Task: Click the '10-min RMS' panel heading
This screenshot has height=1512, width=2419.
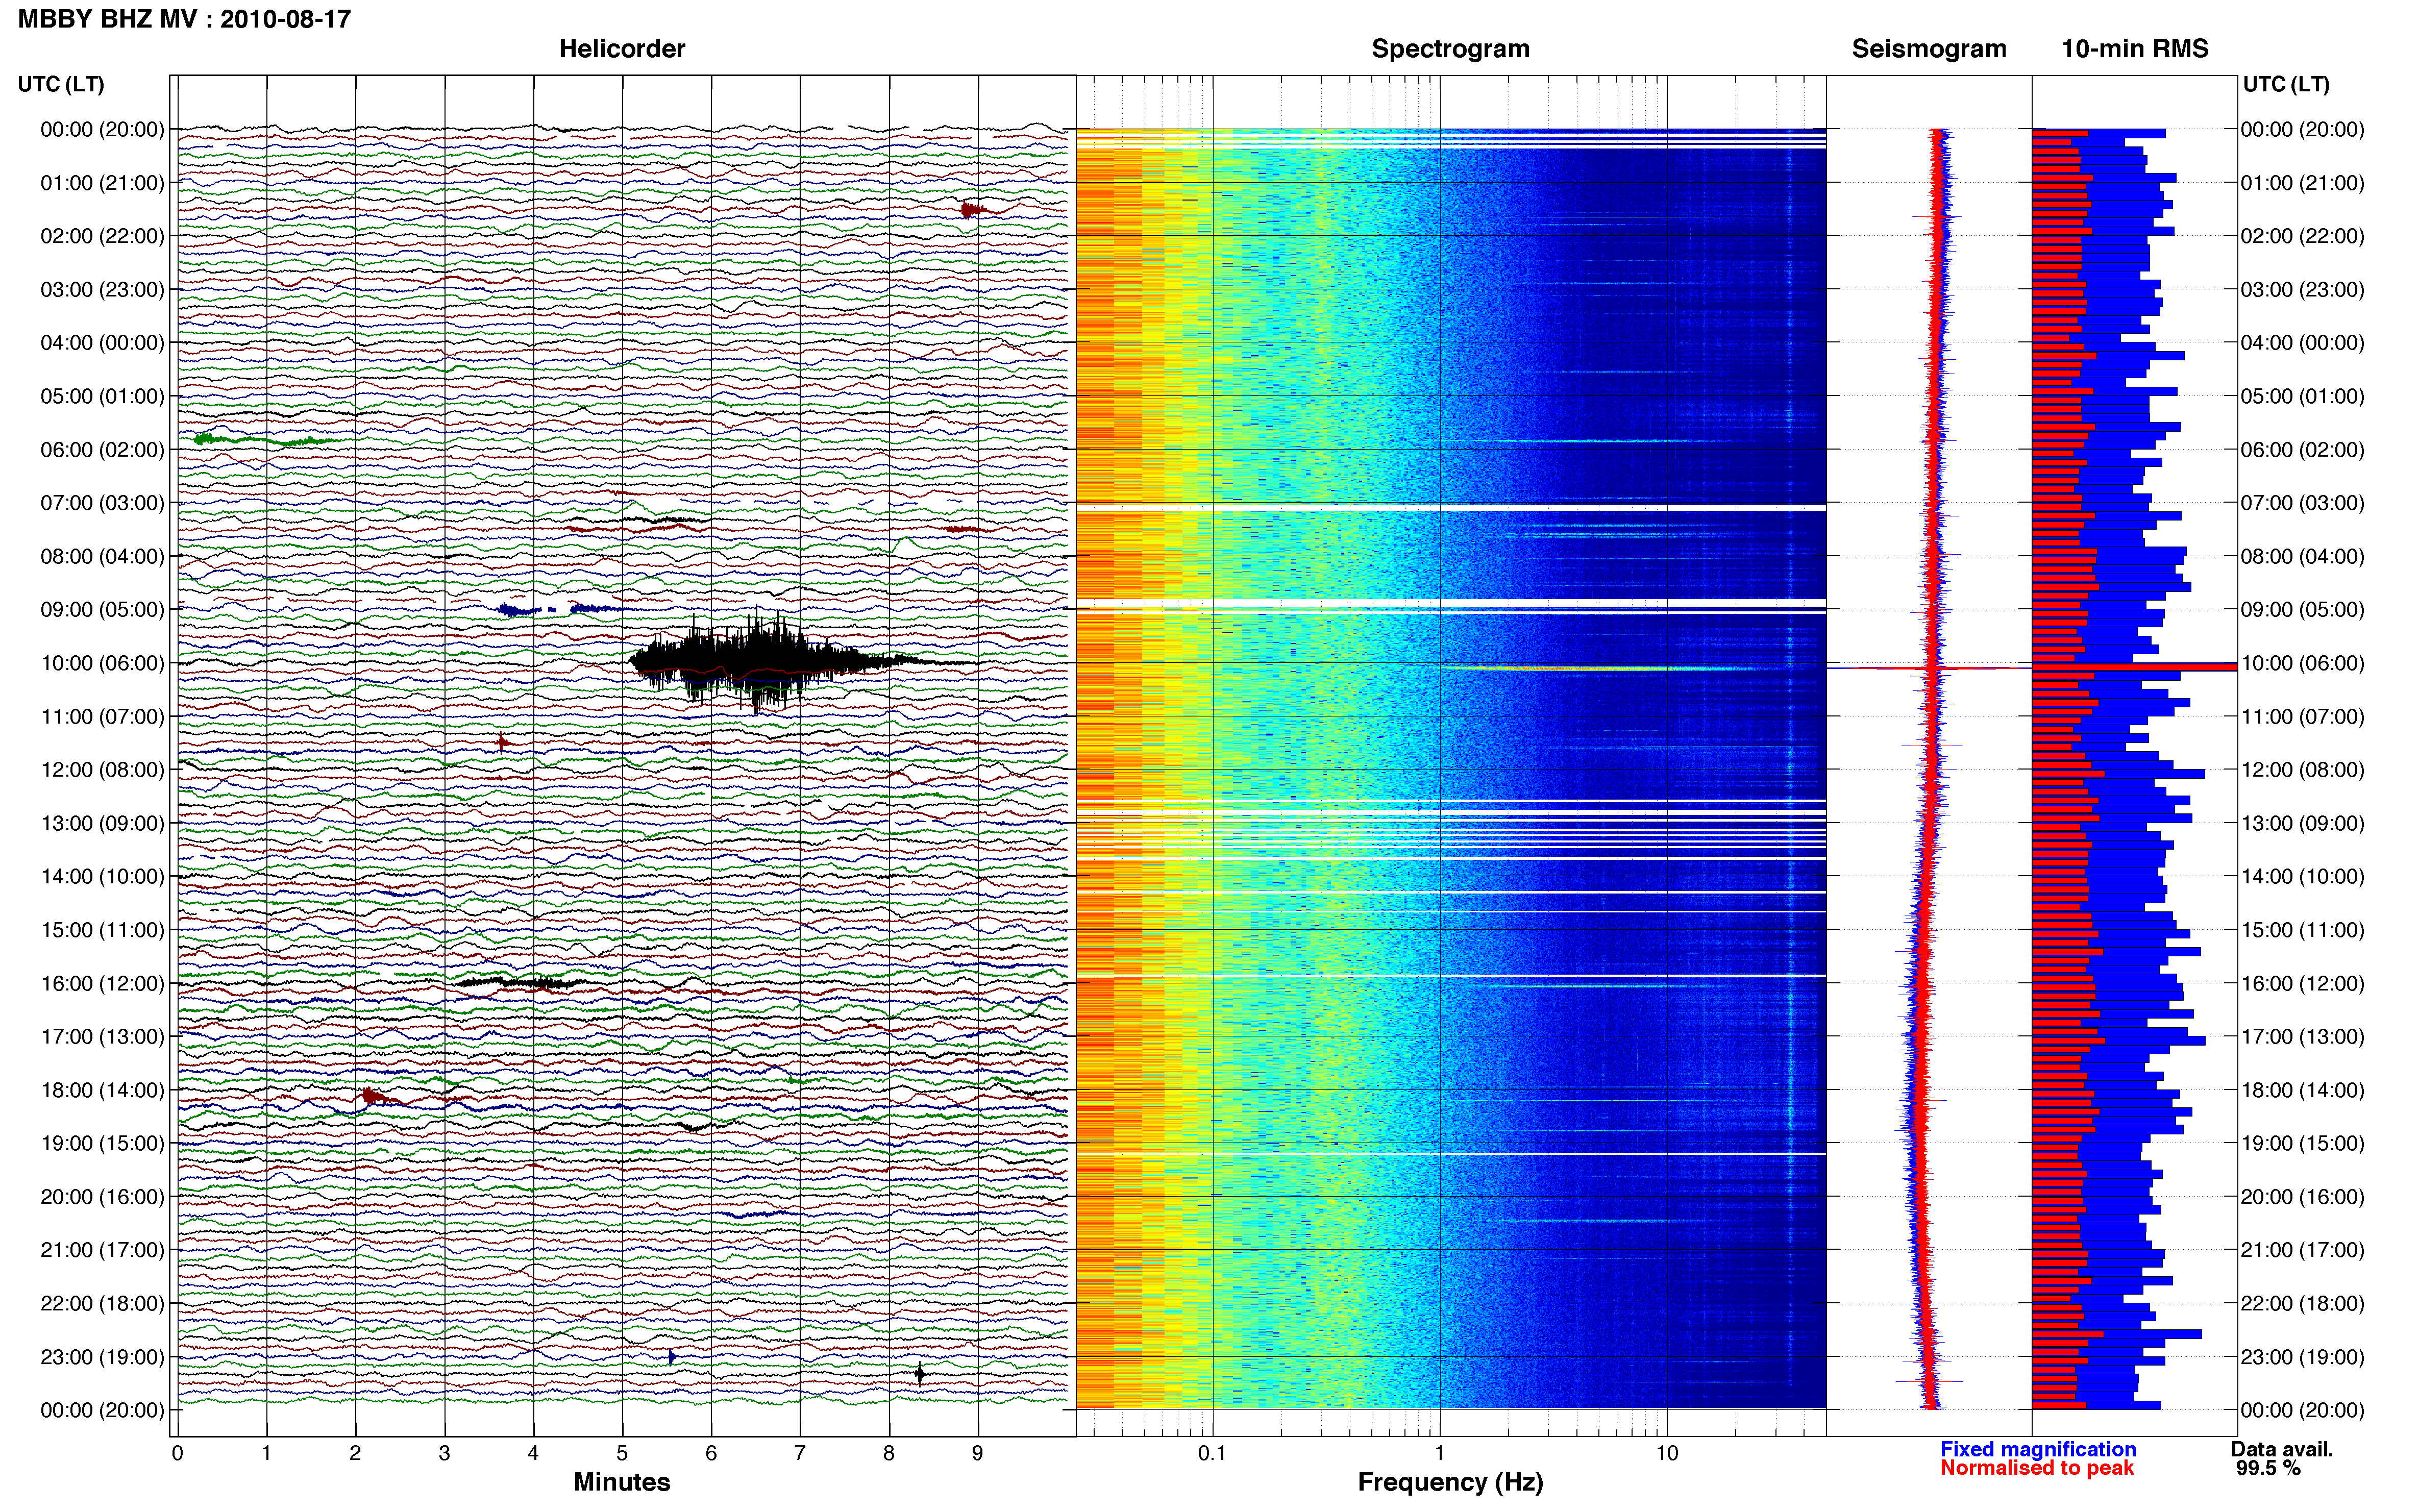Action: (2135, 49)
